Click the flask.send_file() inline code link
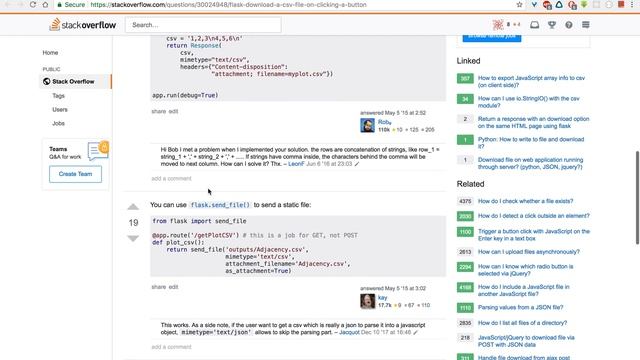640x360 pixels. pyautogui.click(x=220, y=205)
